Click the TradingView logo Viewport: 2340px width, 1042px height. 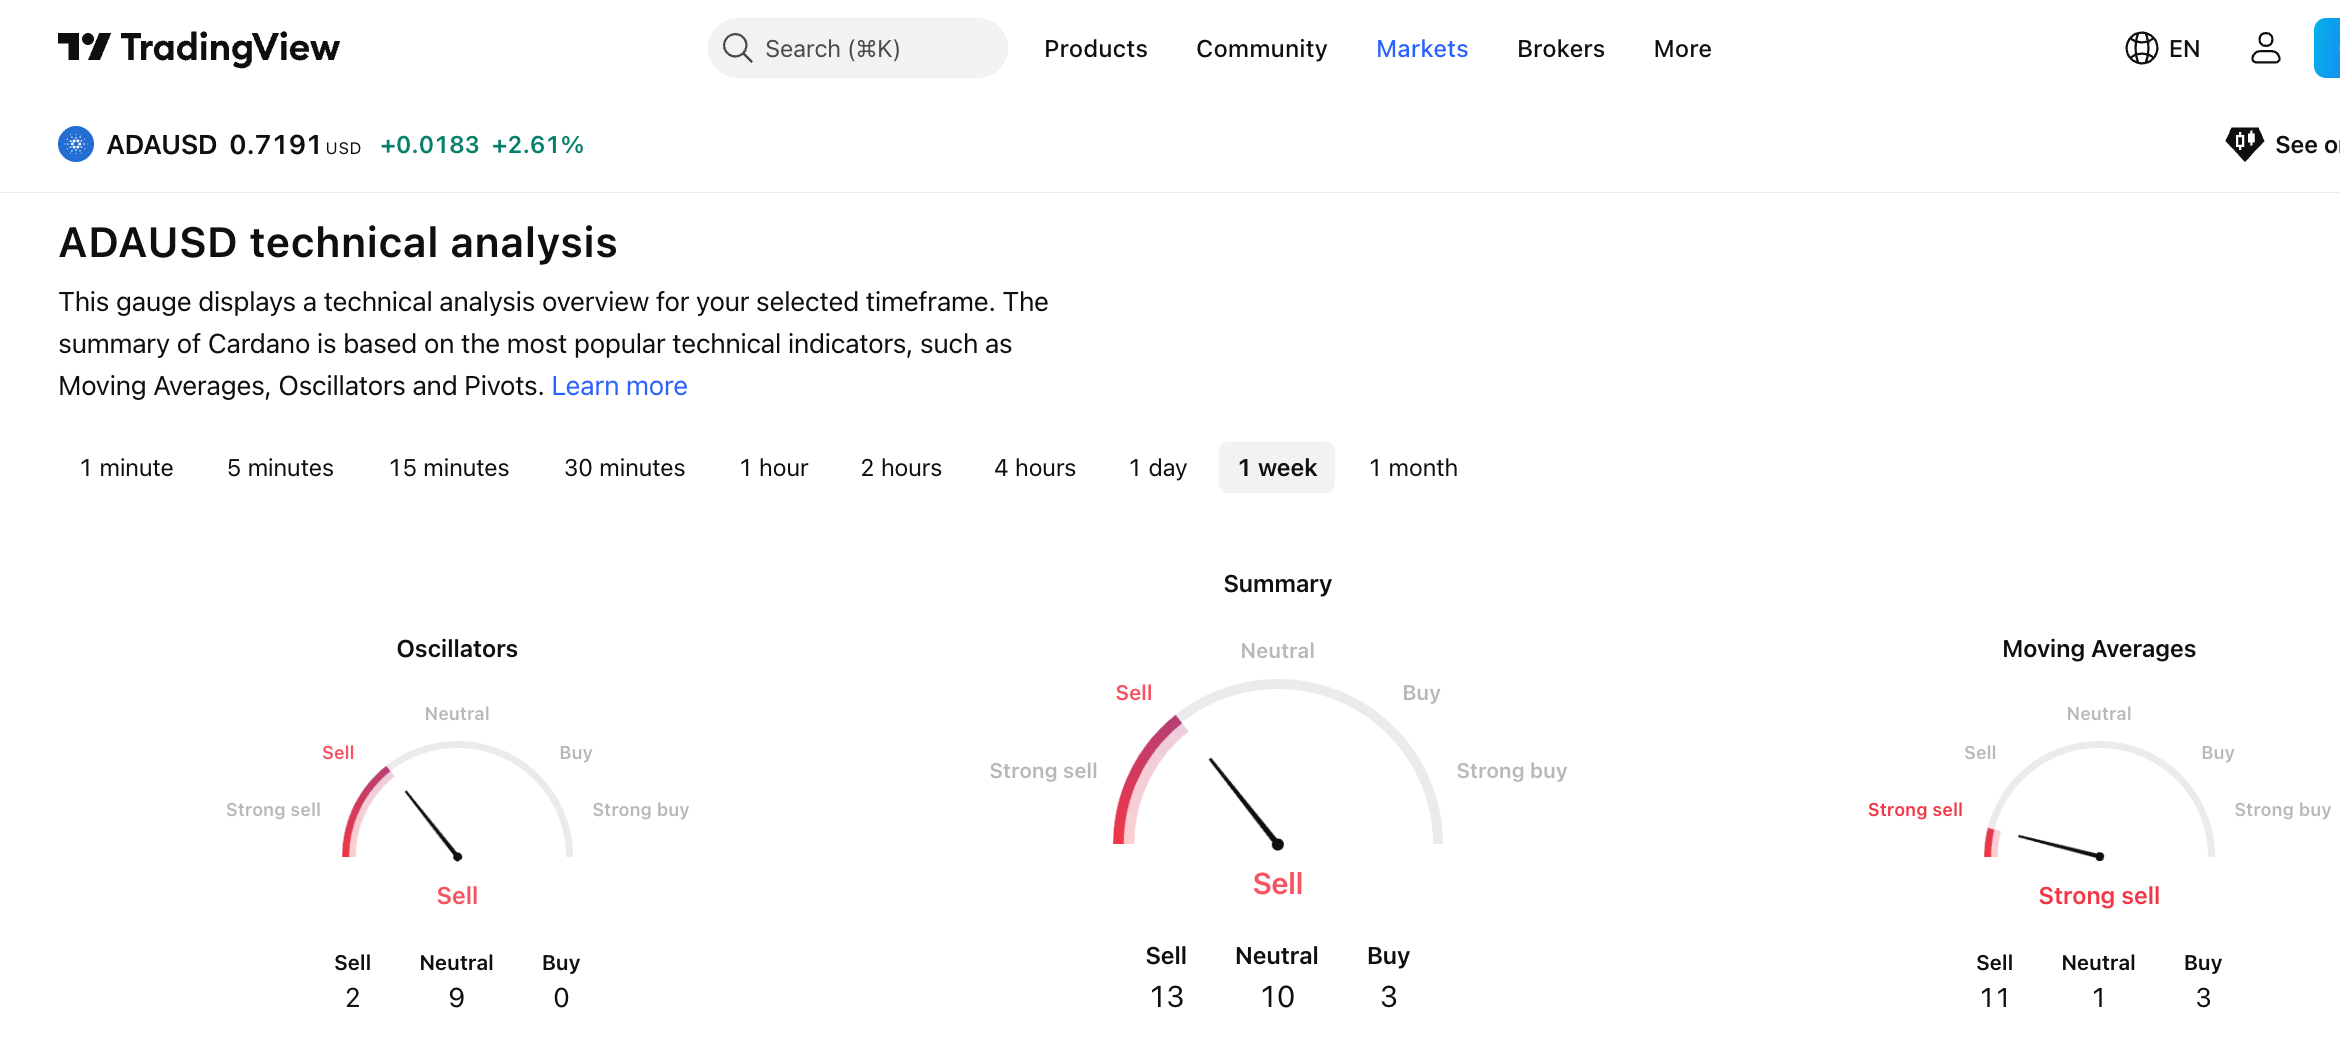coord(198,48)
